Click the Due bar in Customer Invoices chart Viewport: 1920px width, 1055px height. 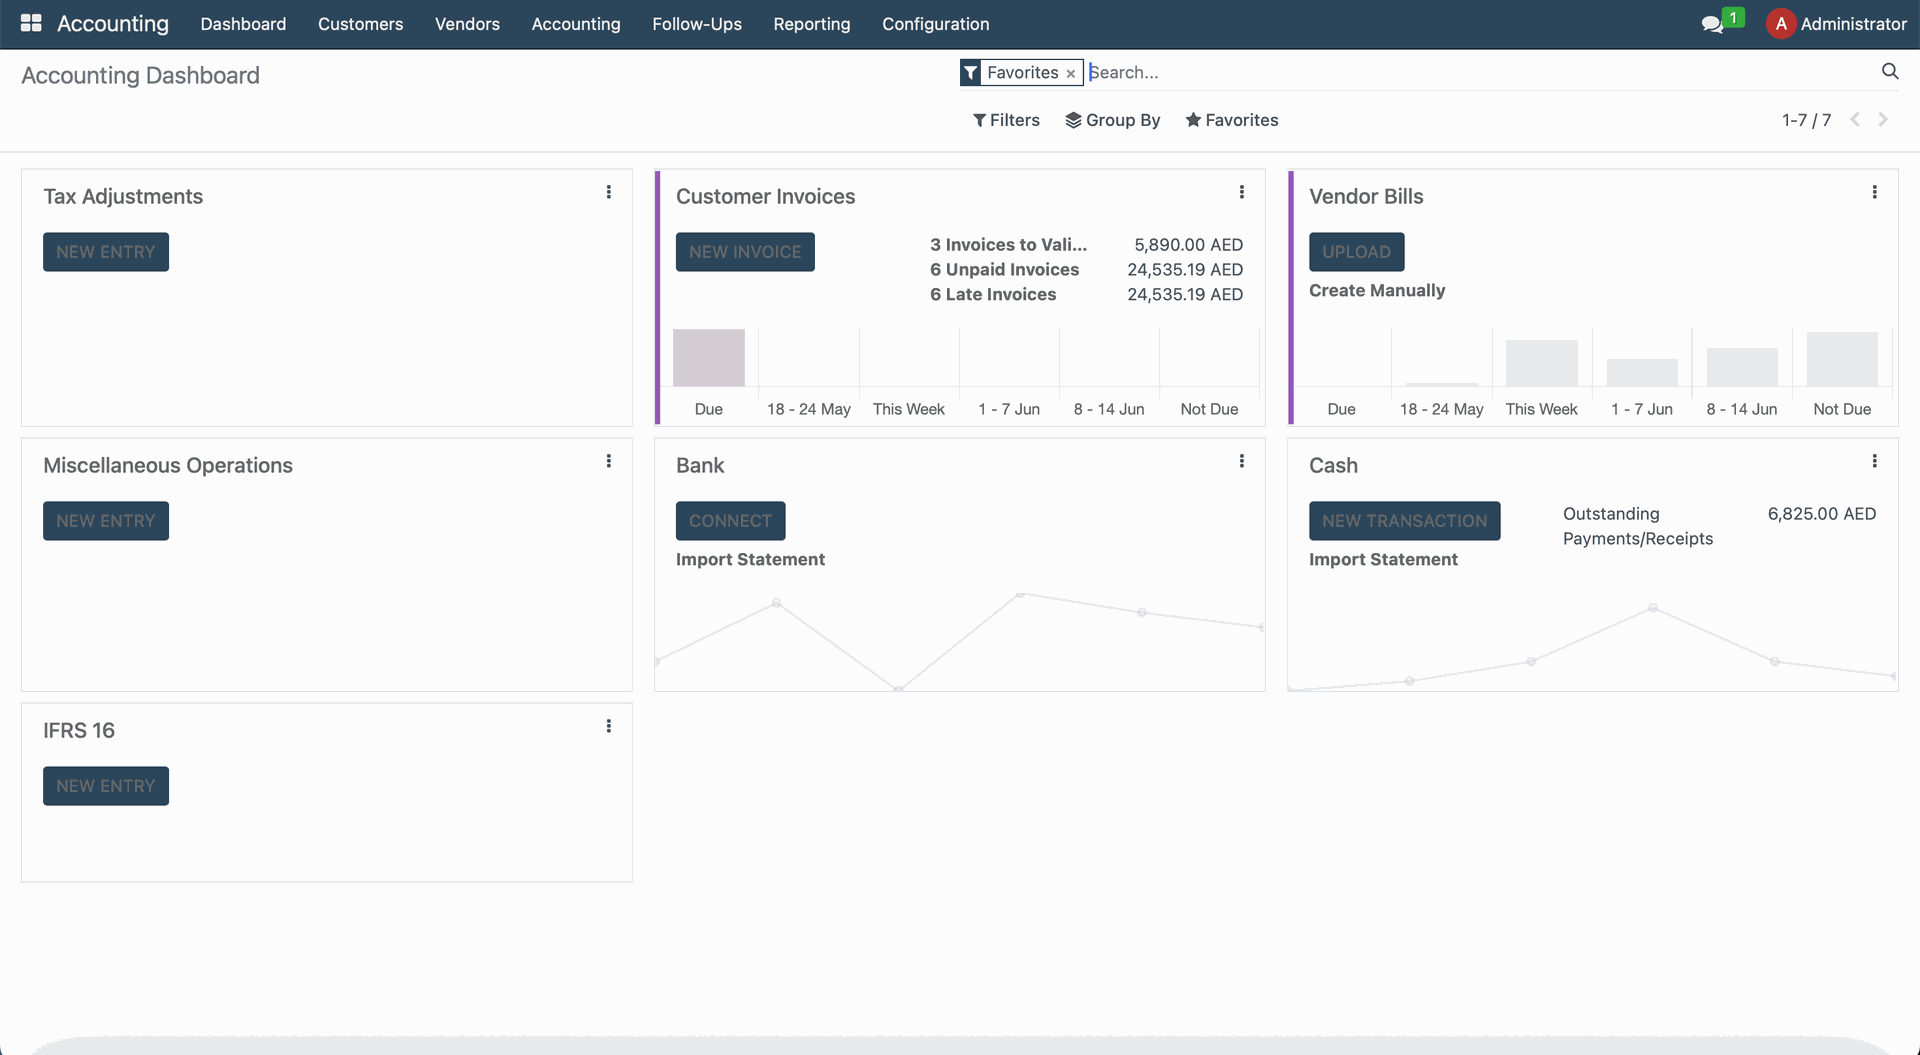(x=708, y=358)
